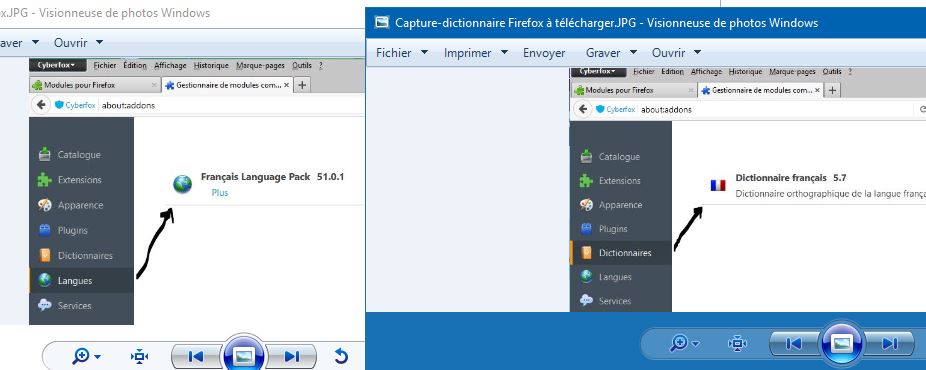Open Marque-pages menu in x.JPG window image
Viewport: 926px width, 370px height.
click(260, 66)
